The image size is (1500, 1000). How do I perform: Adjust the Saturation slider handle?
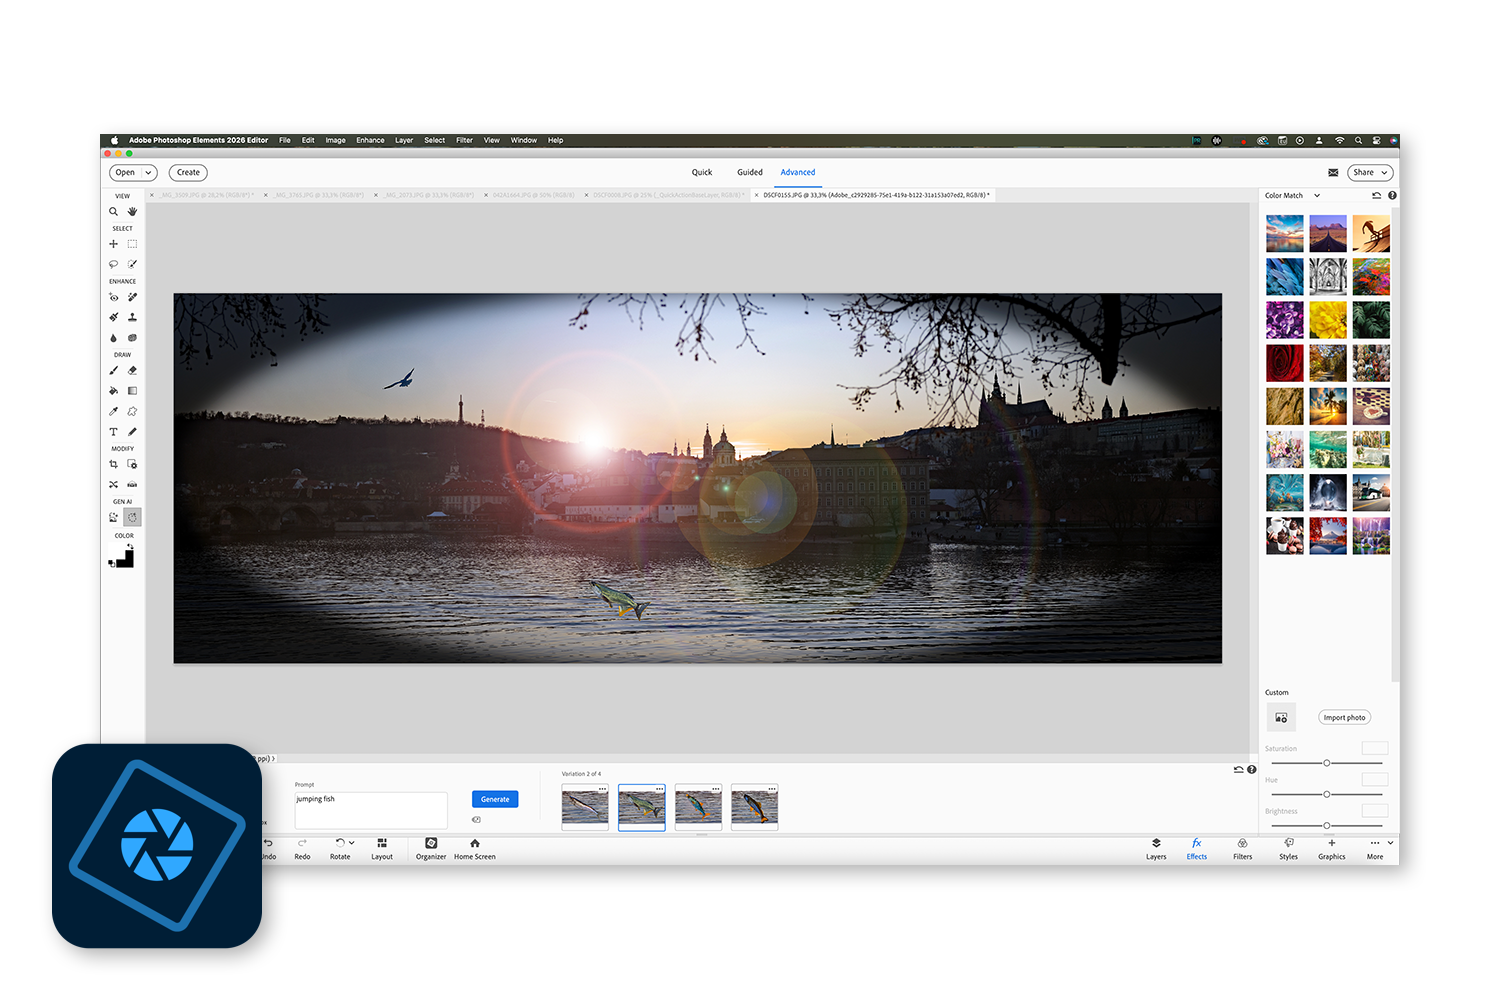(x=1327, y=763)
